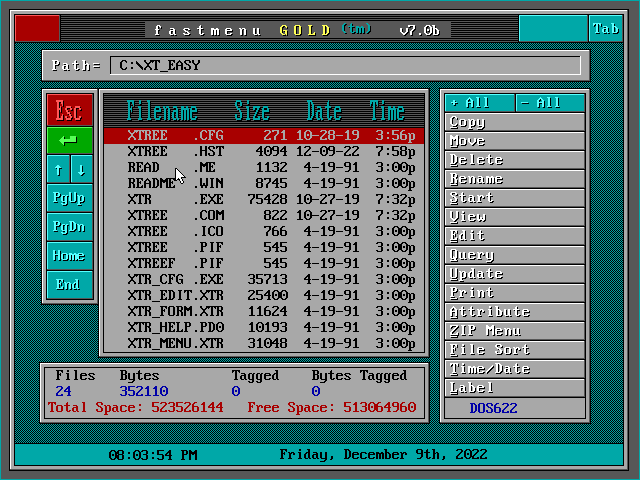The width and height of the screenshot is (640, 480).
Task: Select the XTREEF.PIF file row
Action: tap(264, 263)
